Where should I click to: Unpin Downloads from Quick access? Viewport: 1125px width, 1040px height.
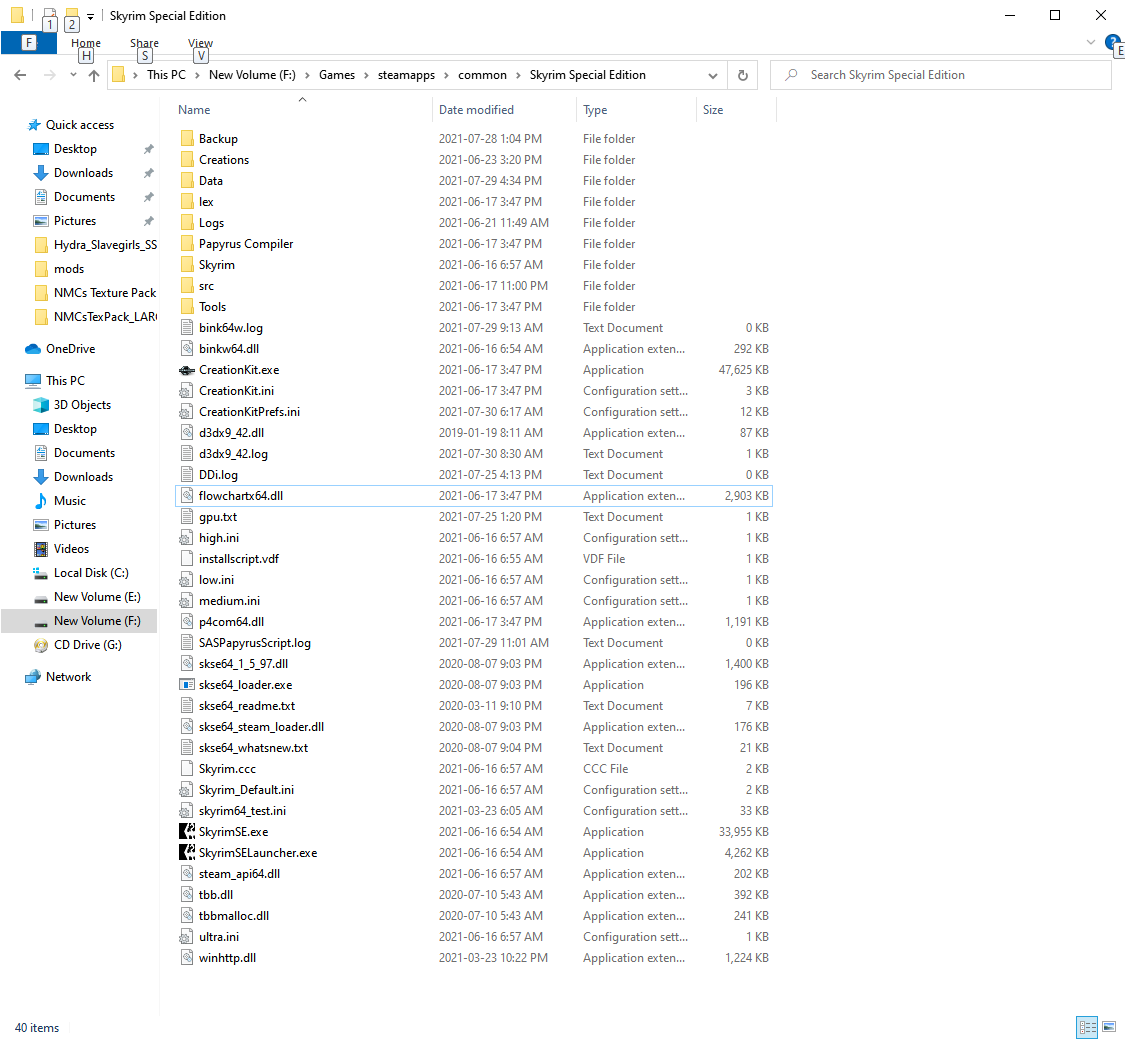(149, 173)
